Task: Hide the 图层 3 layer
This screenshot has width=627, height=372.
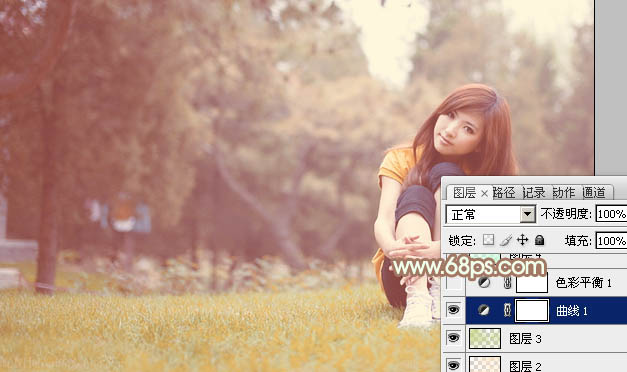Action: 453,338
